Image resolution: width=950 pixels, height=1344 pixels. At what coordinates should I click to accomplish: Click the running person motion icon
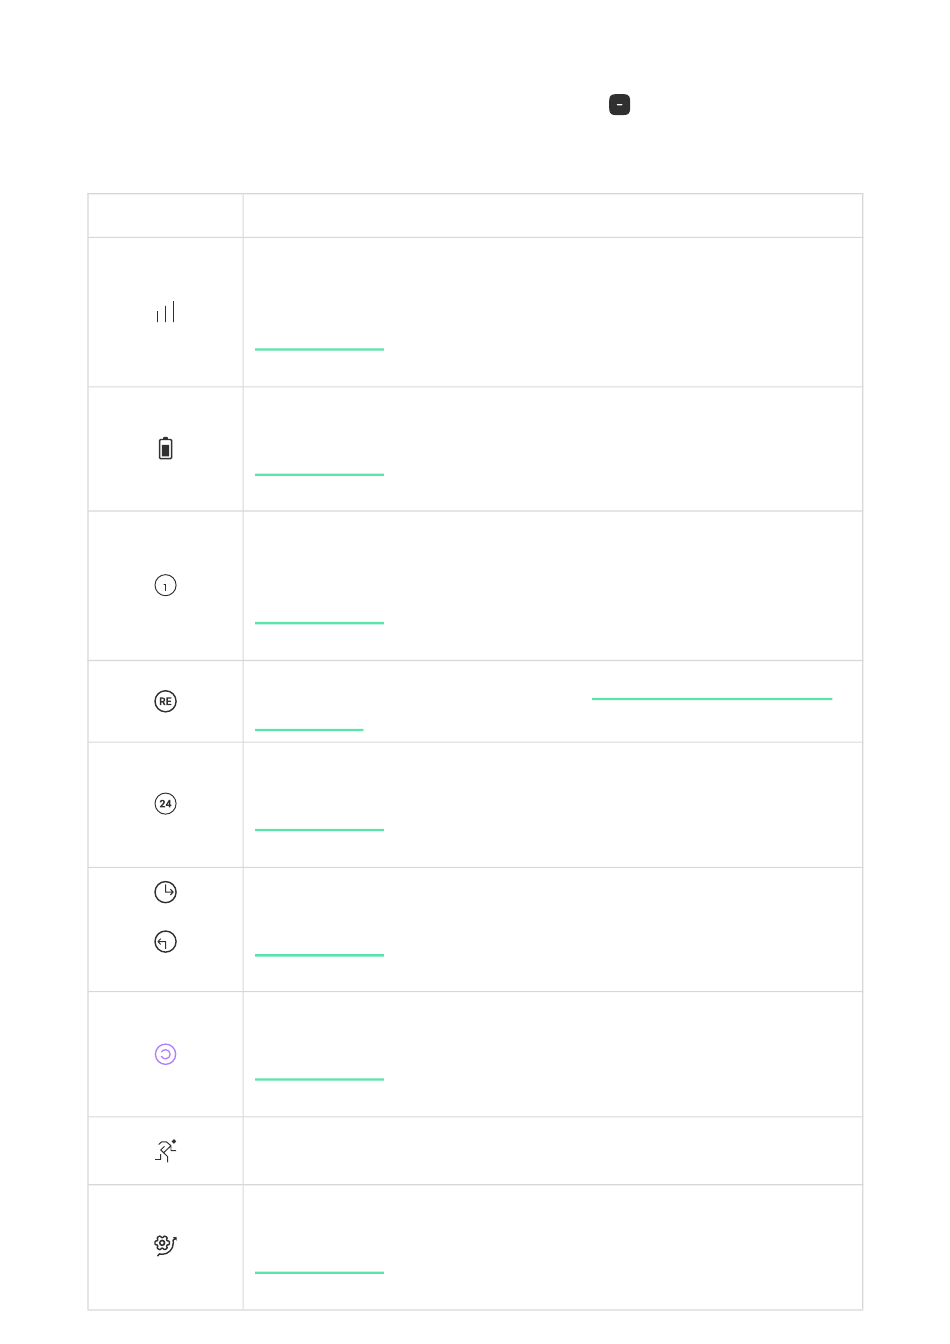pos(166,1151)
